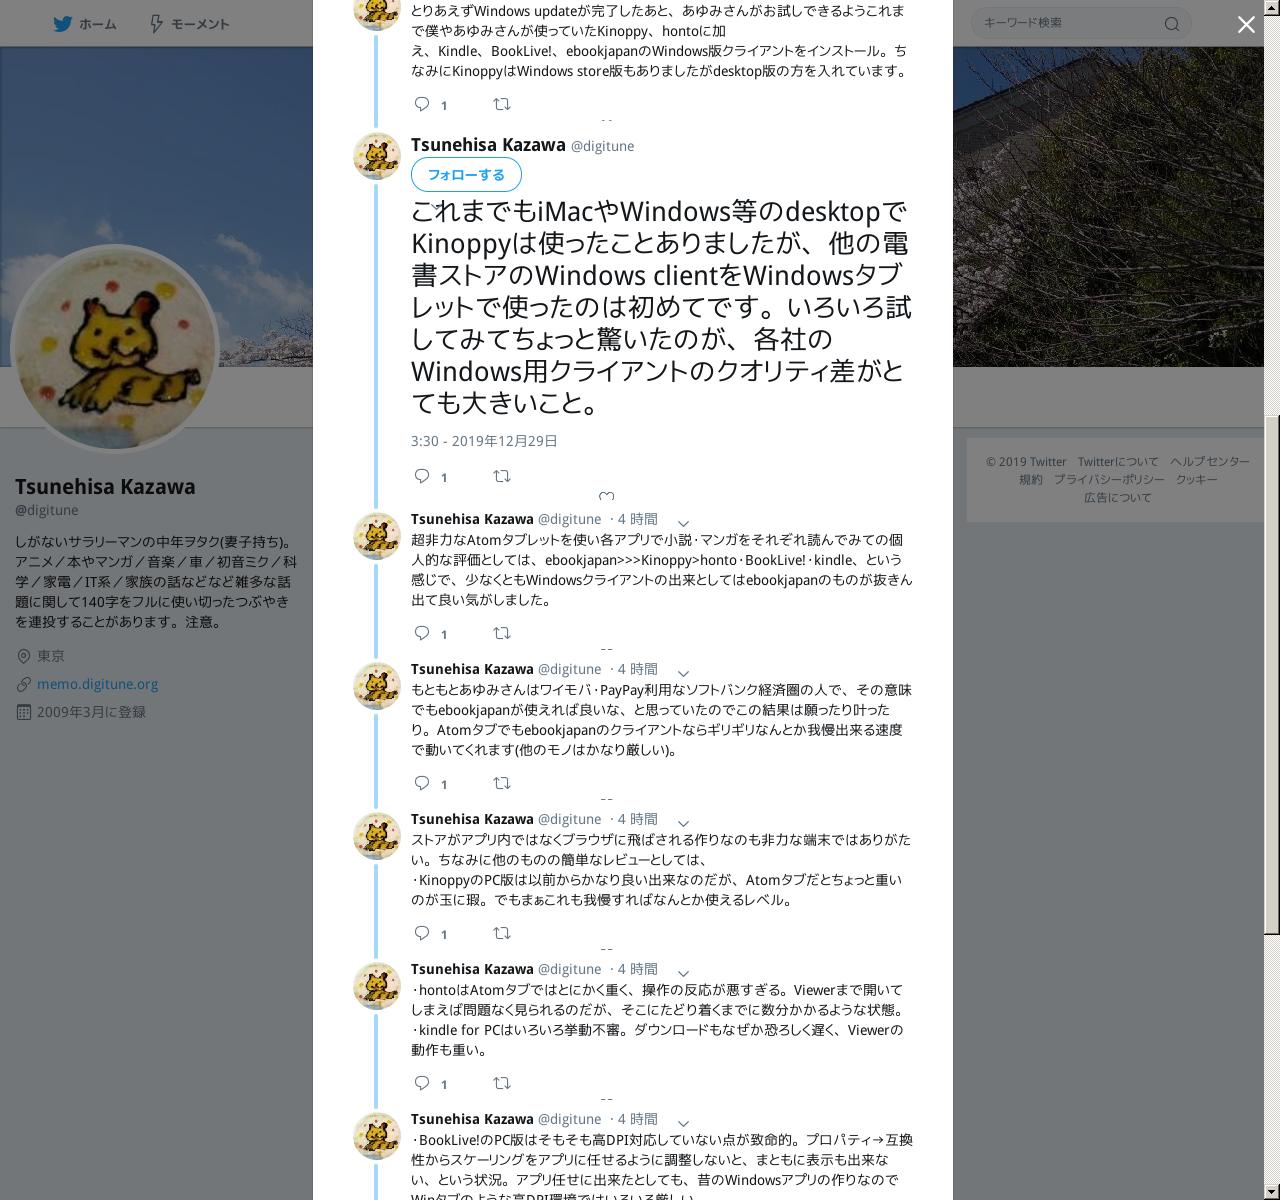The image size is (1280, 1200).
Task: Reply to the main tweet dated 2019年12月29日
Action: point(422,476)
